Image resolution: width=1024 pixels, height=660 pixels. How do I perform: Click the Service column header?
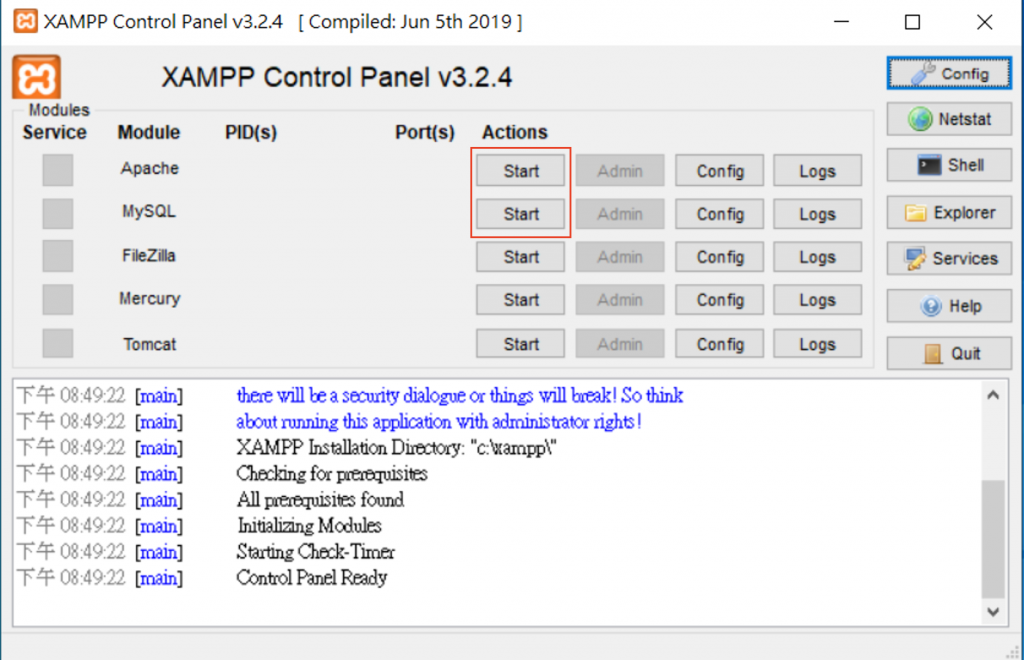pyautogui.click(x=55, y=133)
